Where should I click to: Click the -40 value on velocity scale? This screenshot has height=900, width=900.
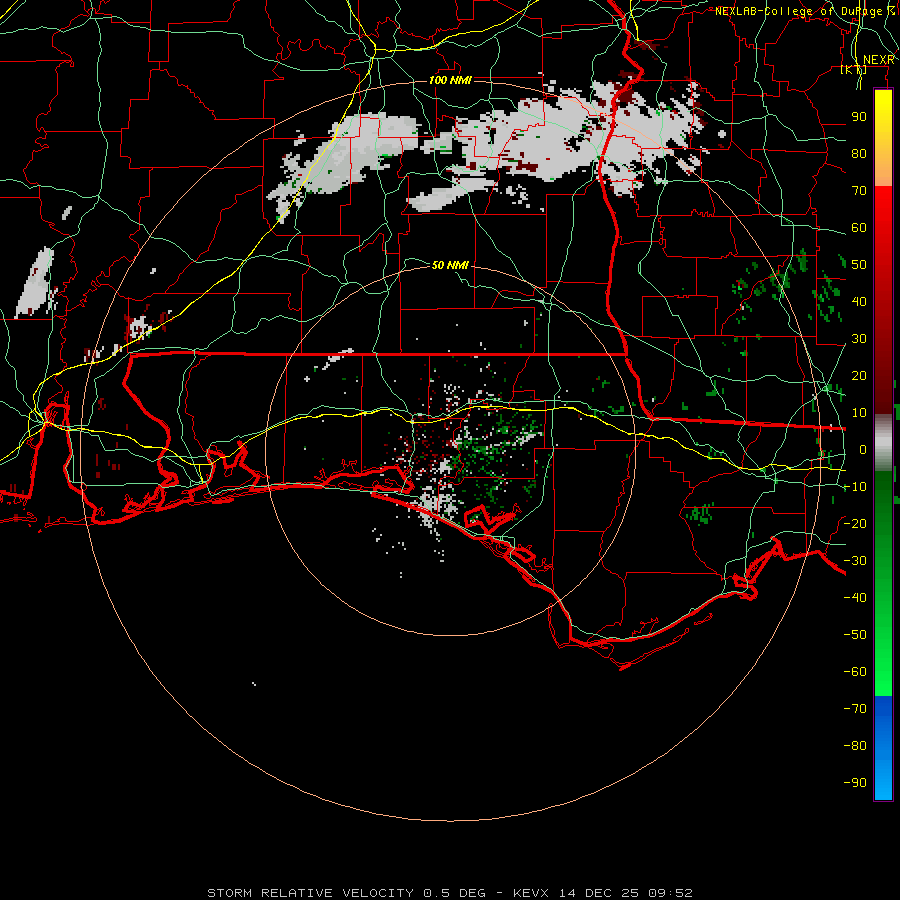point(855,598)
